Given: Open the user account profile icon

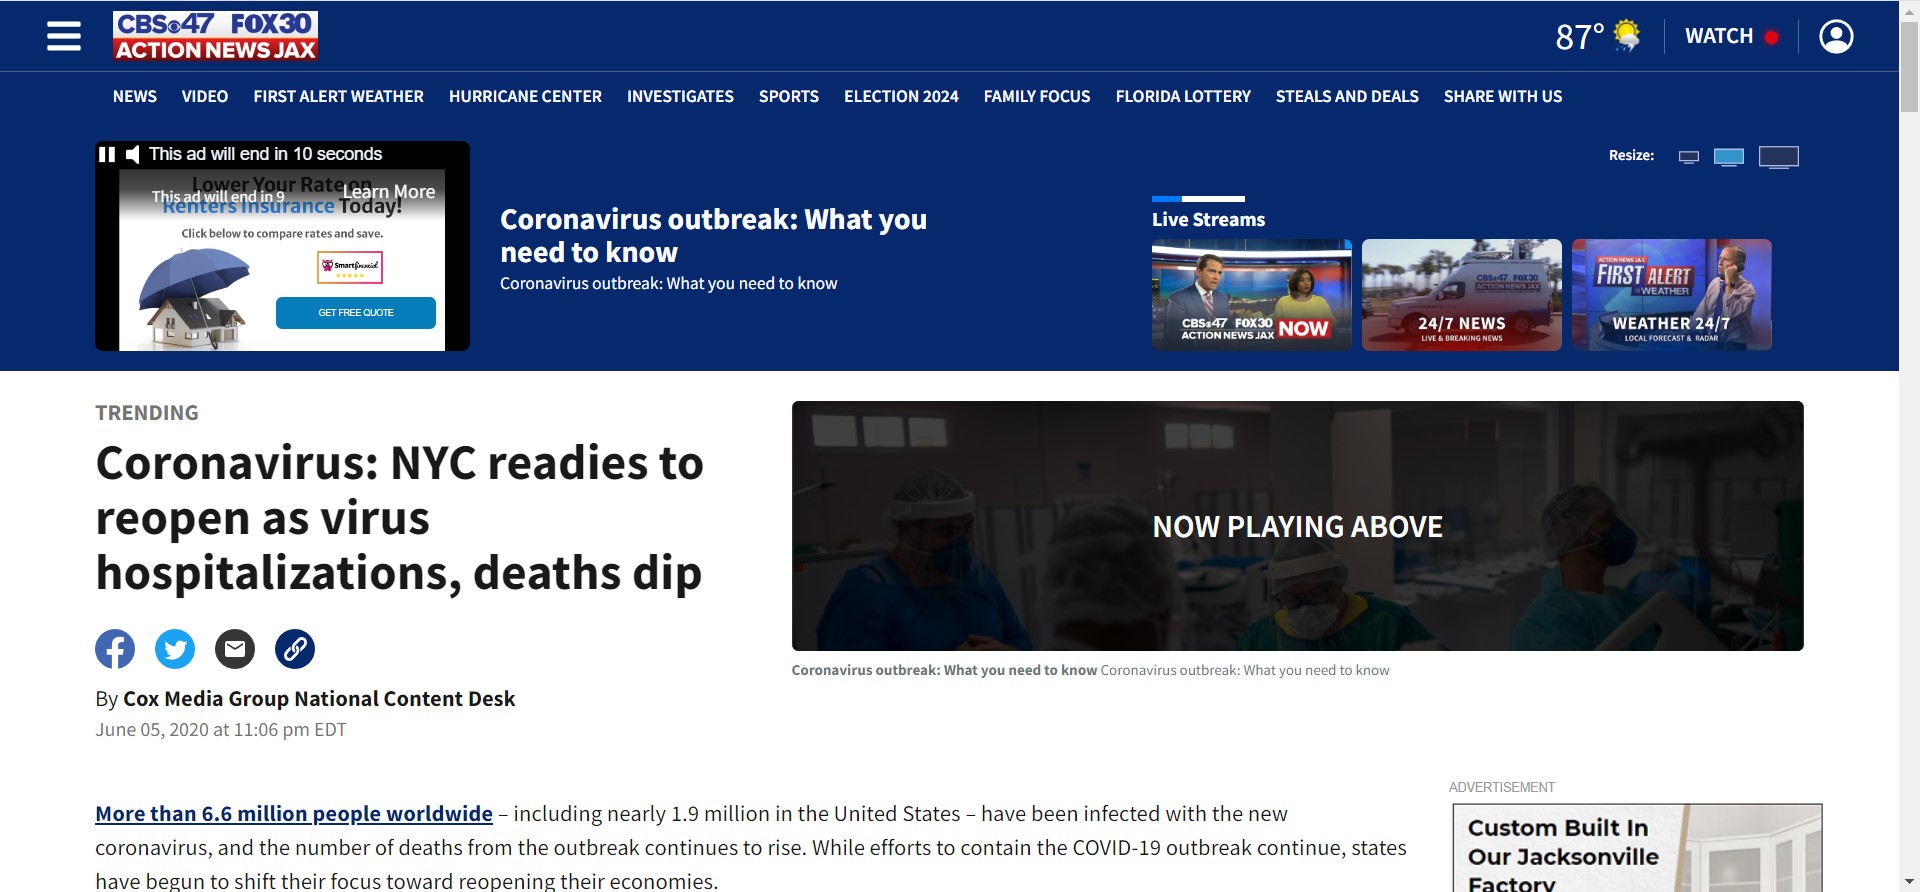Looking at the screenshot, I should click(1835, 37).
